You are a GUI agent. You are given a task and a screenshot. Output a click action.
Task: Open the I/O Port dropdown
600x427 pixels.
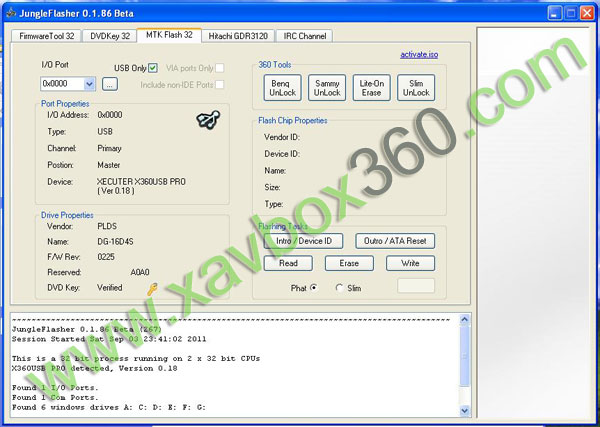pyautogui.click(x=90, y=83)
